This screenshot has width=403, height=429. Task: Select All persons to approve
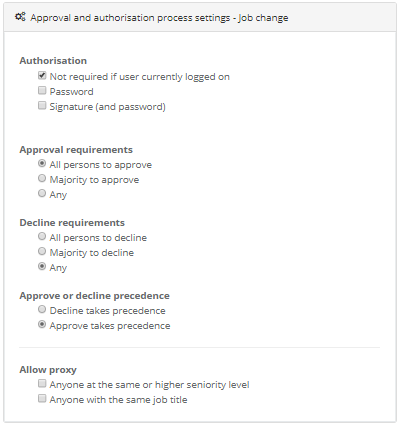[x=42, y=163]
